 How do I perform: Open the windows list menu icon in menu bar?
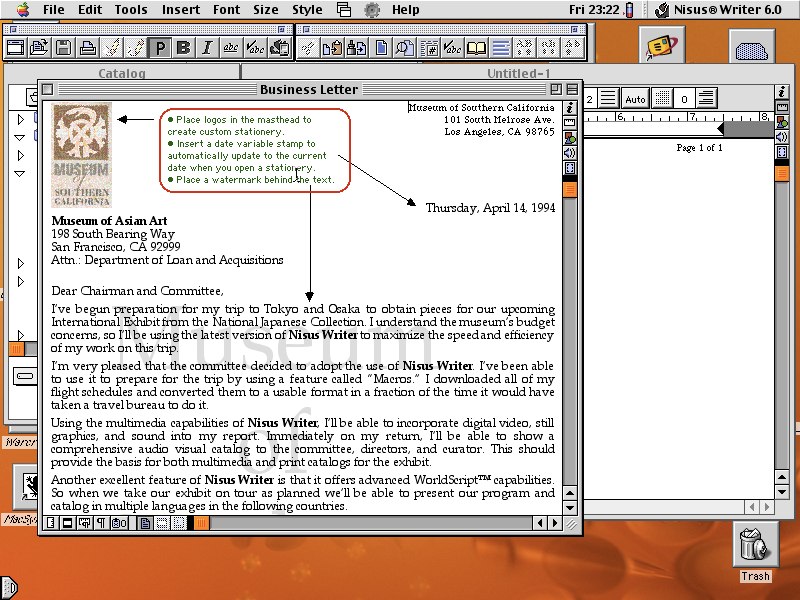click(x=344, y=9)
